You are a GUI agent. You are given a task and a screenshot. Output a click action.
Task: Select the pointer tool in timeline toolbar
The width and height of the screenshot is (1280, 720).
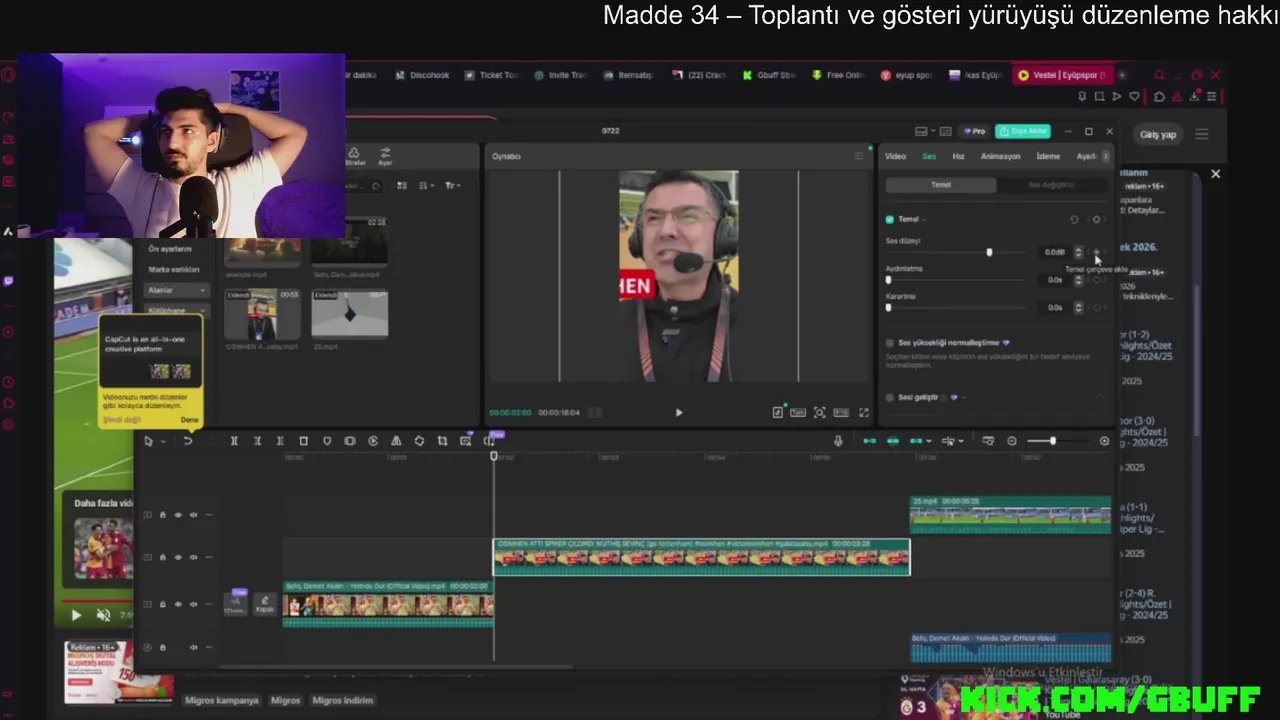147,441
